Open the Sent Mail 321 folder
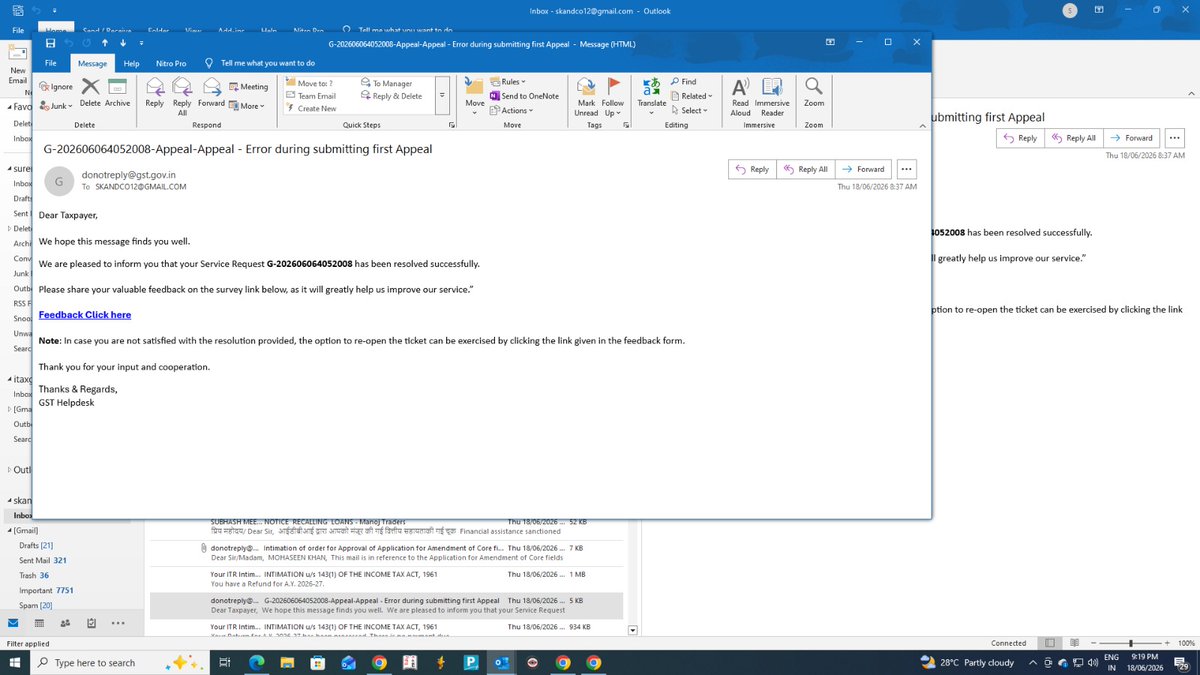 [x=43, y=561]
